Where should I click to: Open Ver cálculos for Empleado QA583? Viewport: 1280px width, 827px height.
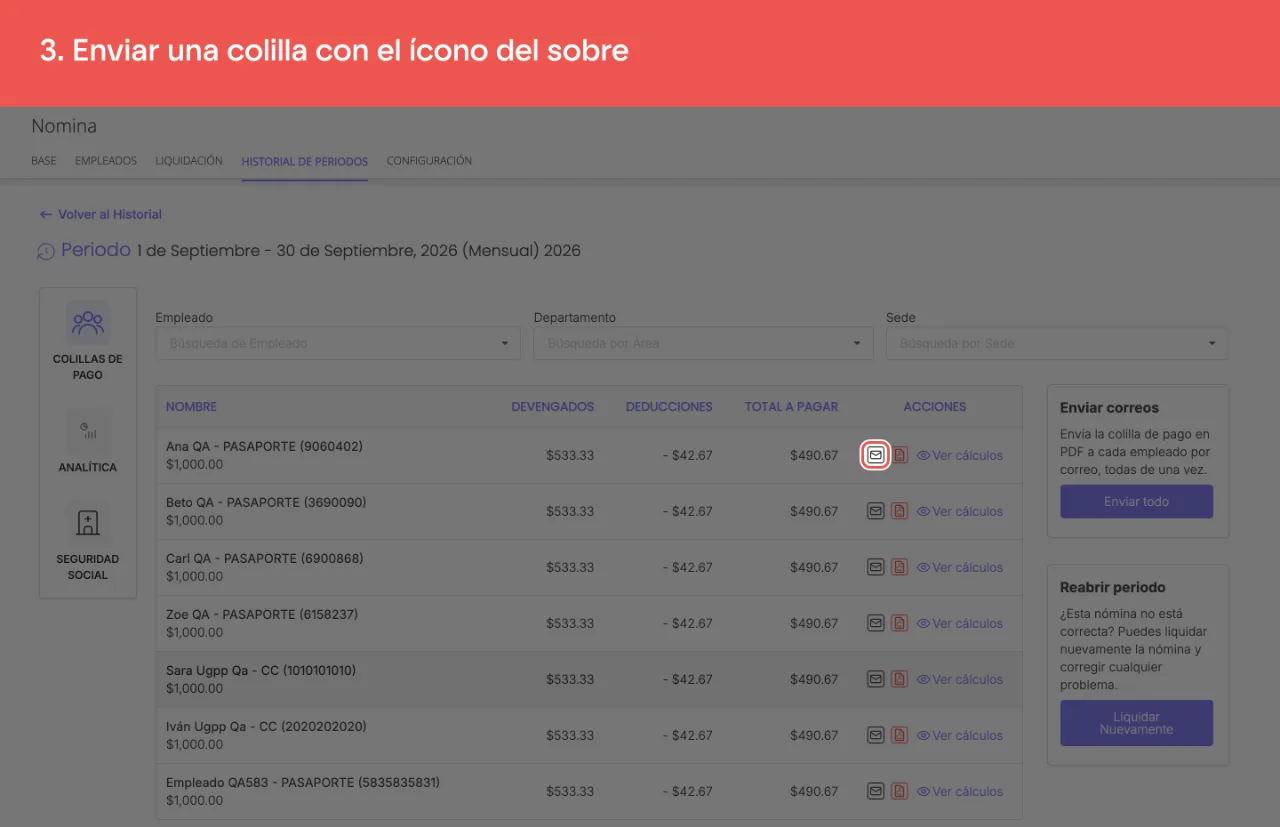coord(960,791)
